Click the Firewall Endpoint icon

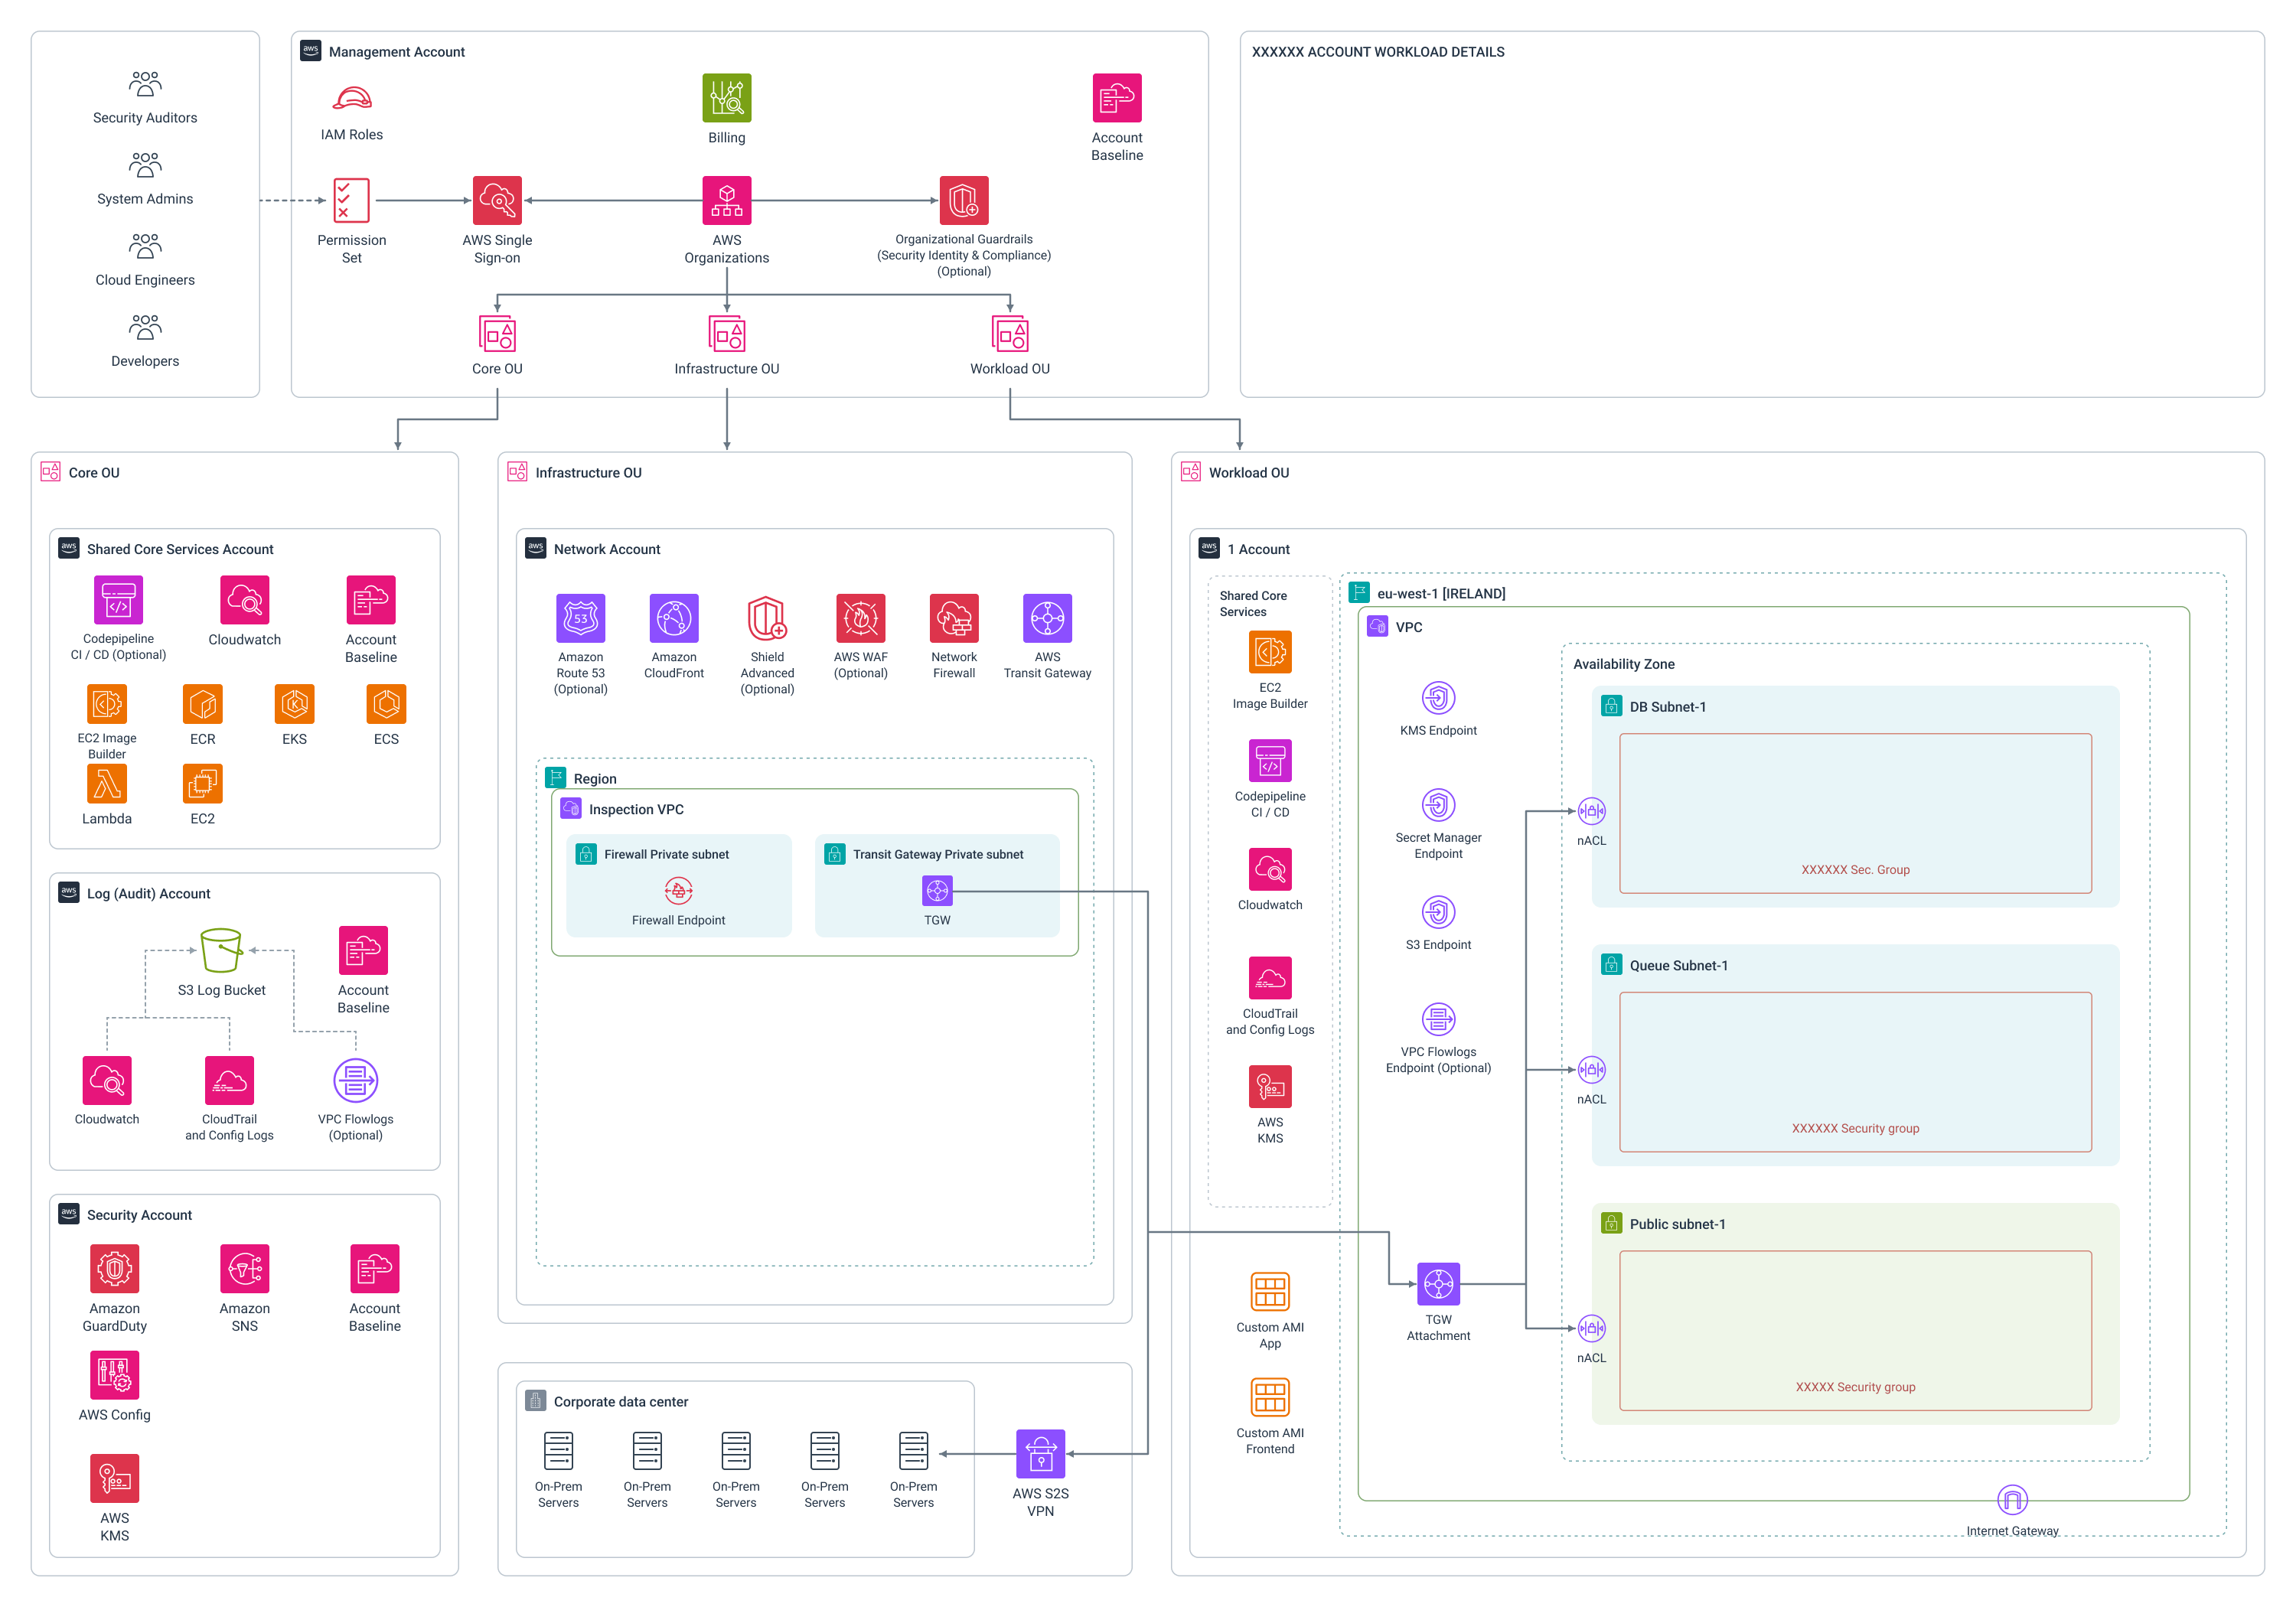click(x=679, y=890)
